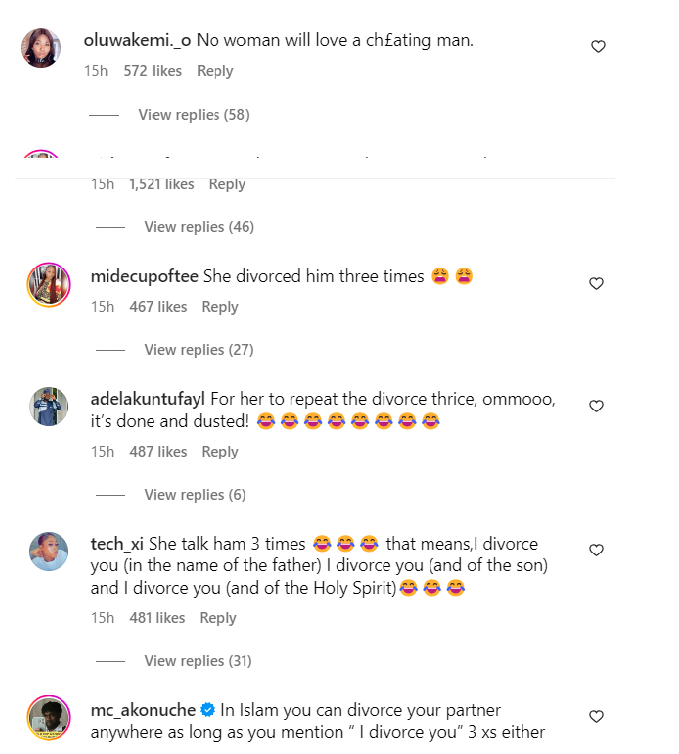This screenshot has height=754, width=679.
Task: Expand View replies (58)
Action: (193, 115)
